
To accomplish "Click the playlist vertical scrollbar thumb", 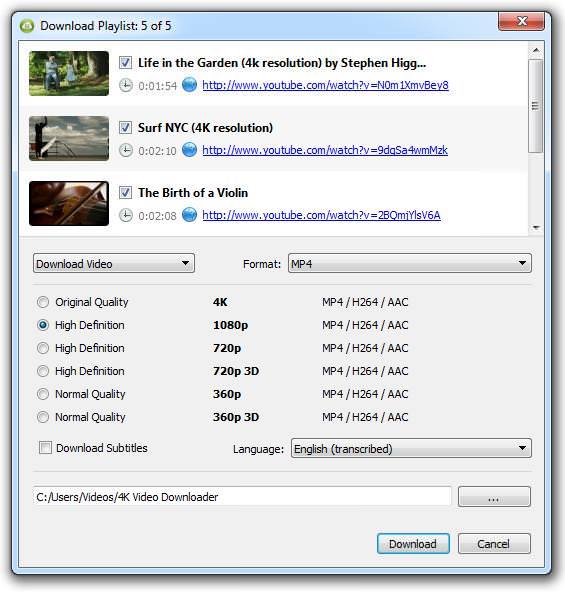I will (536, 106).
